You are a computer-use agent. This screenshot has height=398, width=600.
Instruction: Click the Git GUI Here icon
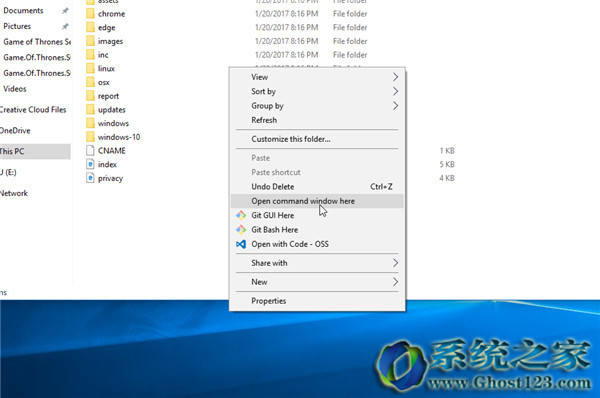(241, 215)
